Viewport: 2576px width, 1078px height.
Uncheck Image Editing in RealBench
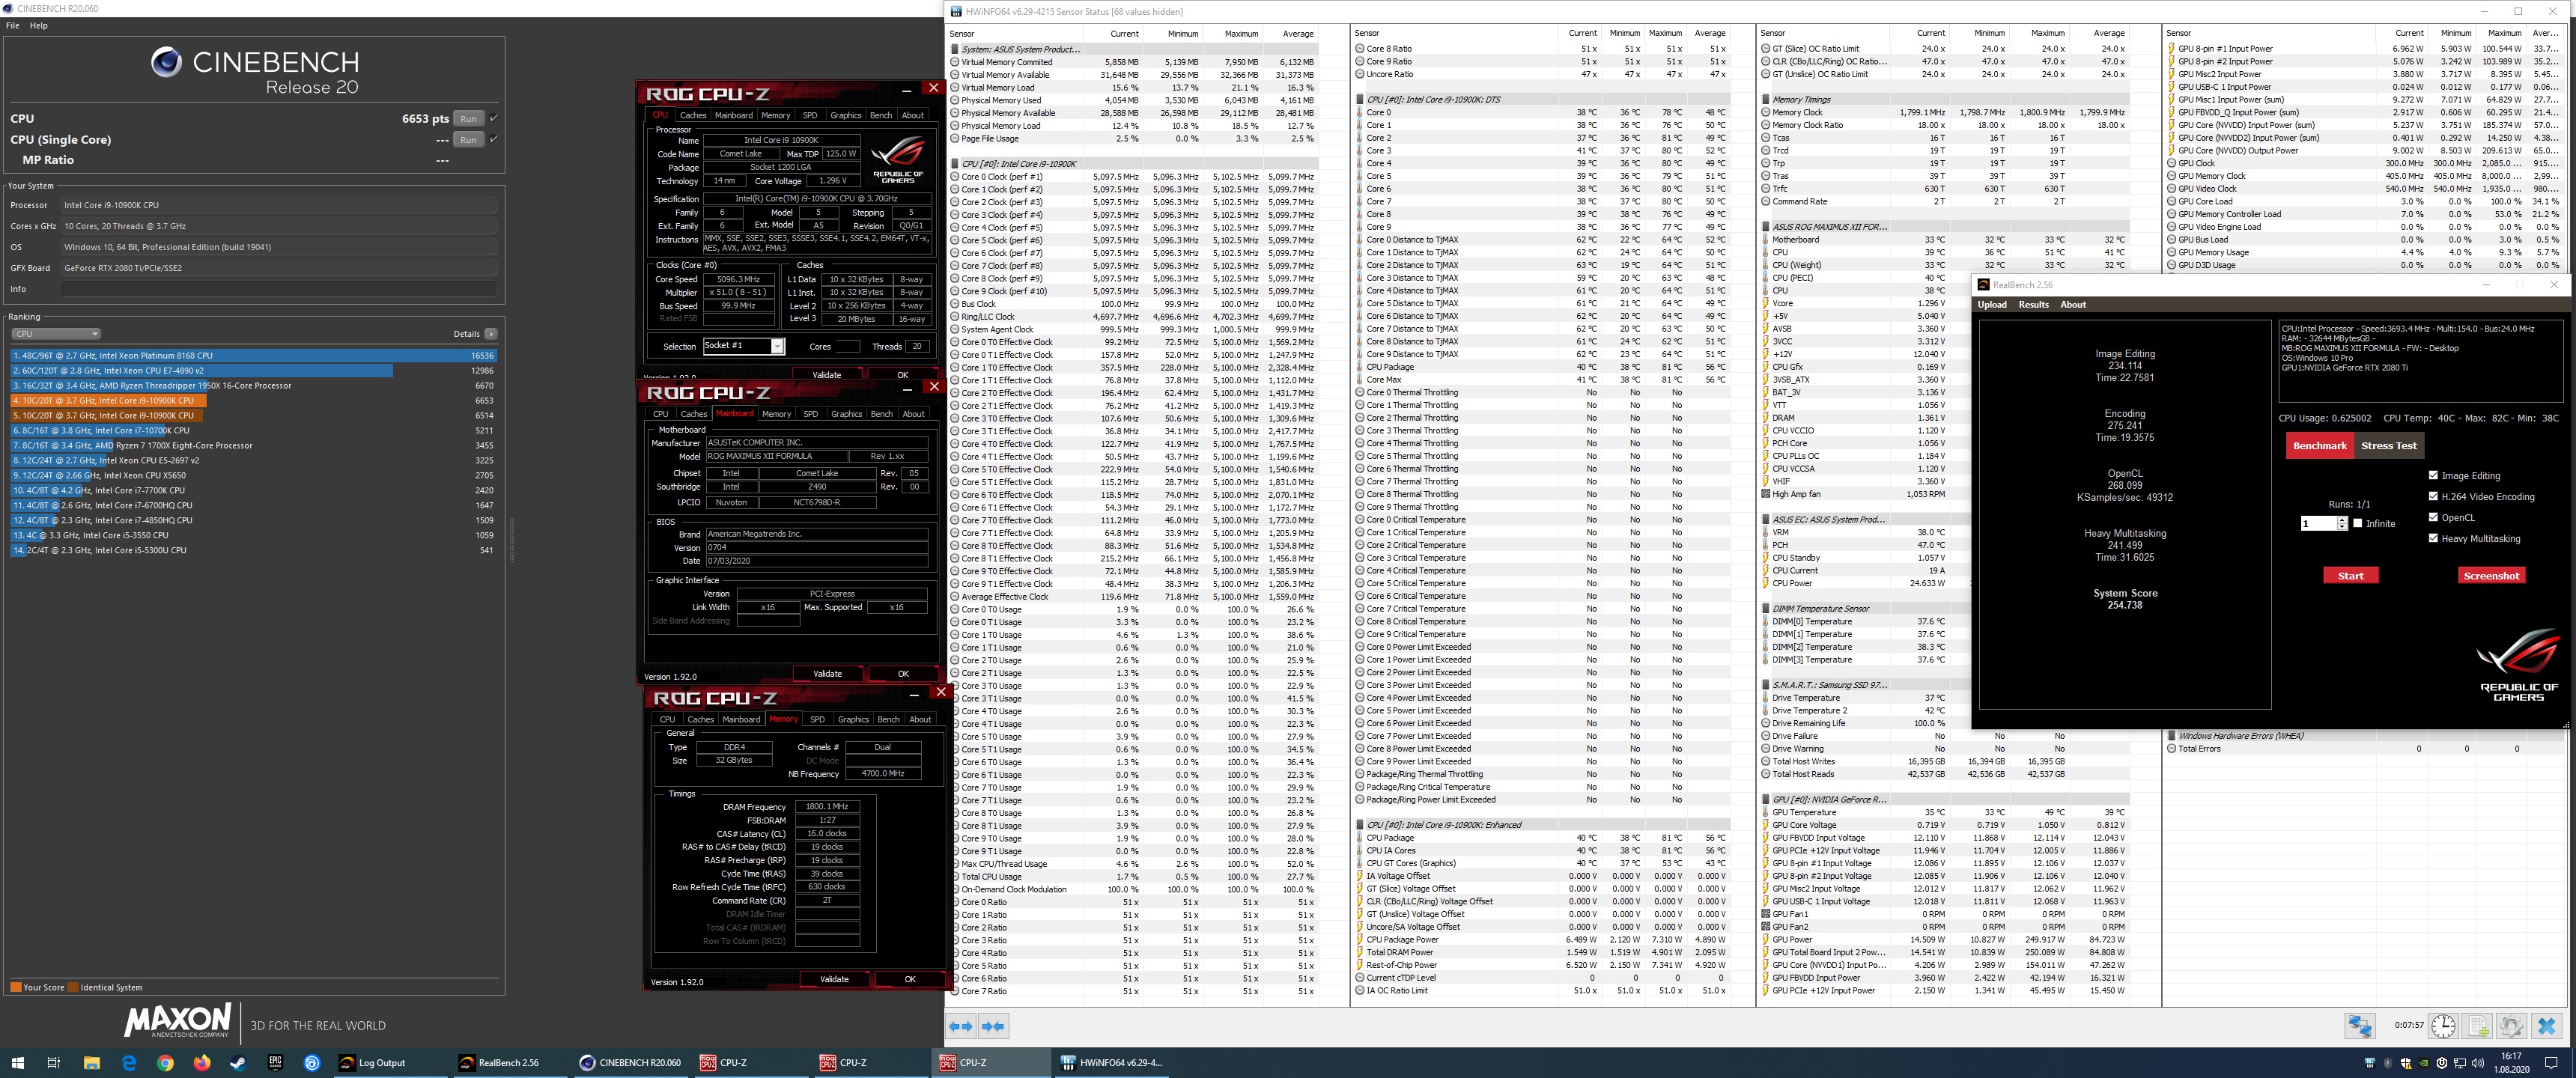click(x=2433, y=475)
